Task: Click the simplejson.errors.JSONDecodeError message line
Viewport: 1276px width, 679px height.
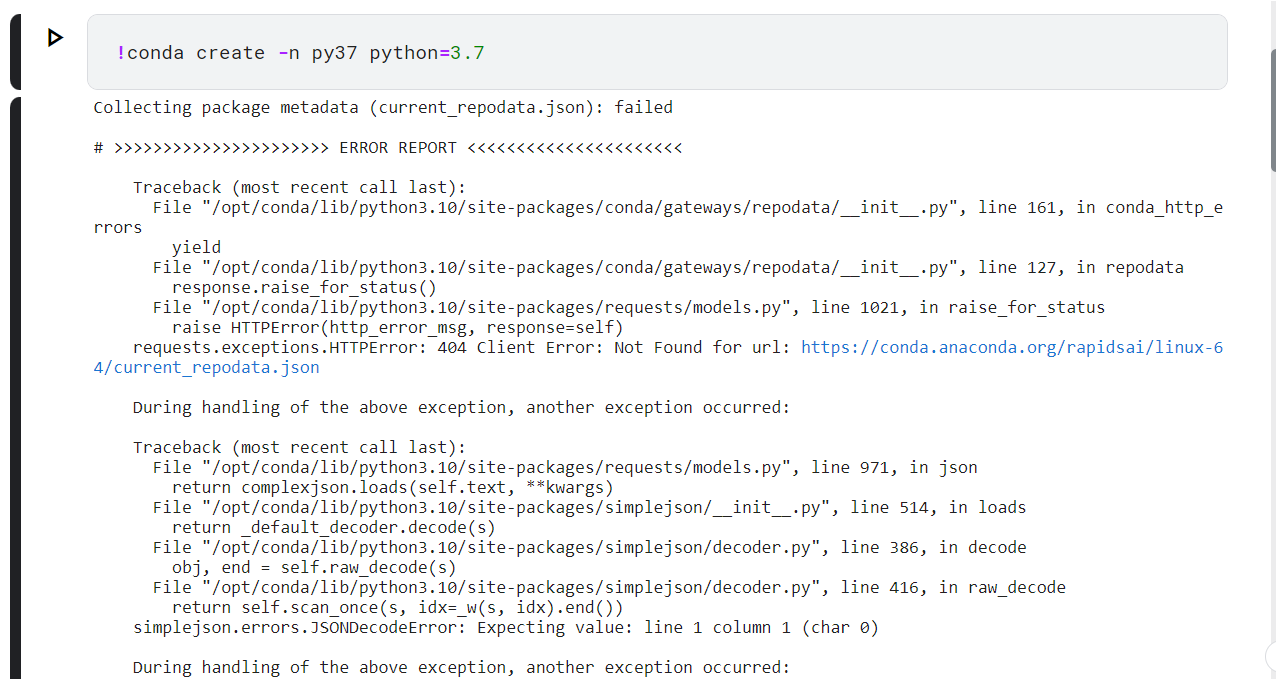Action: pyautogui.click(x=506, y=627)
